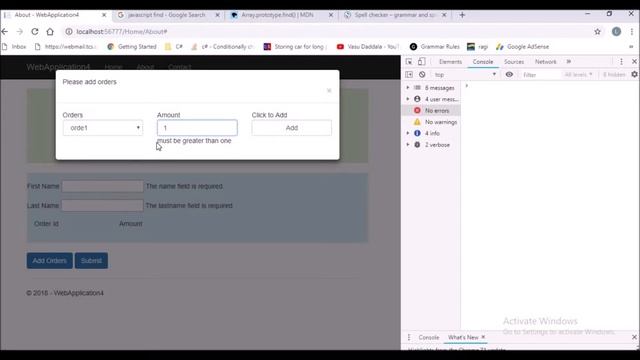
Task: Close the Please add orders modal
Action: (x=329, y=91)
